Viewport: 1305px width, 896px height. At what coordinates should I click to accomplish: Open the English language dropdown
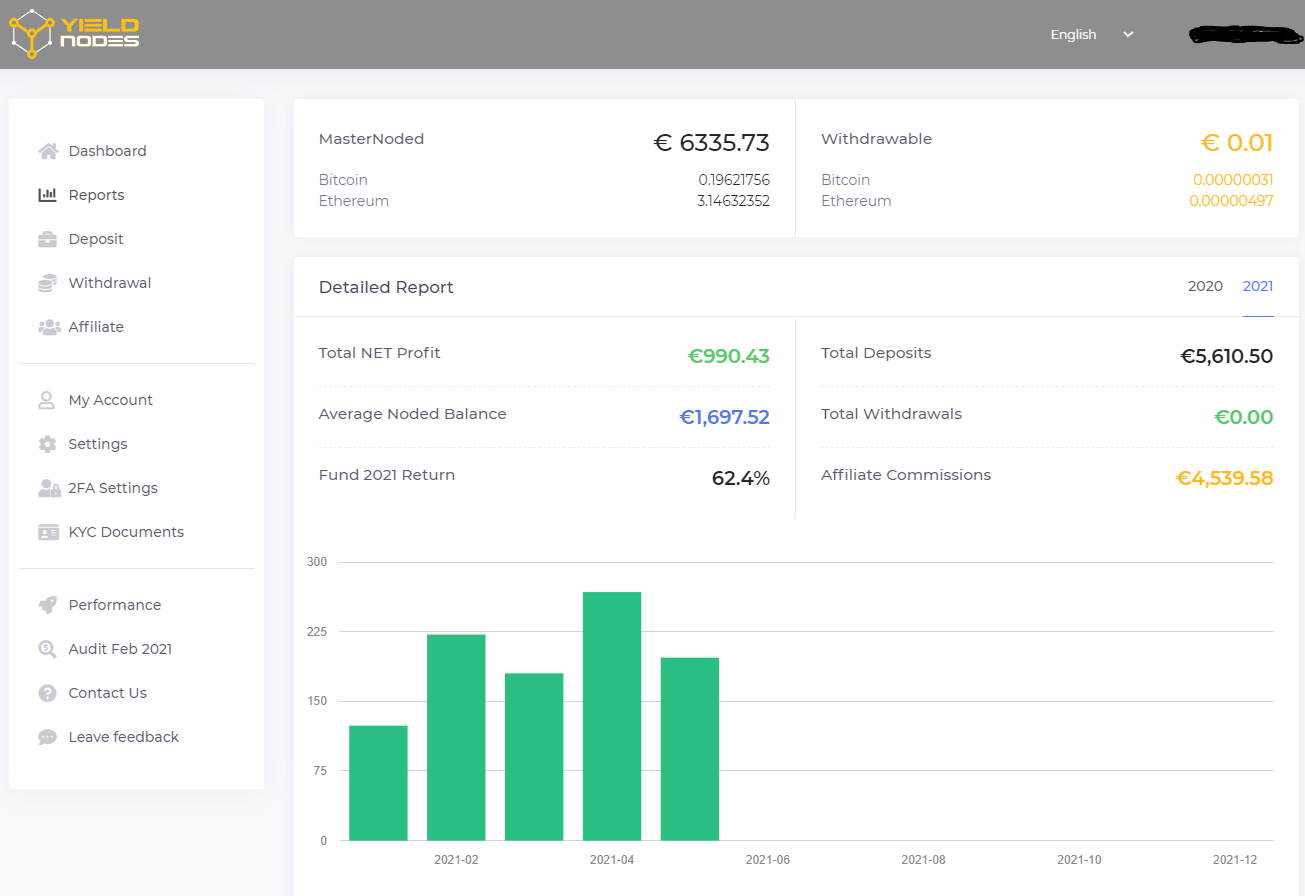coord(1074,34)
